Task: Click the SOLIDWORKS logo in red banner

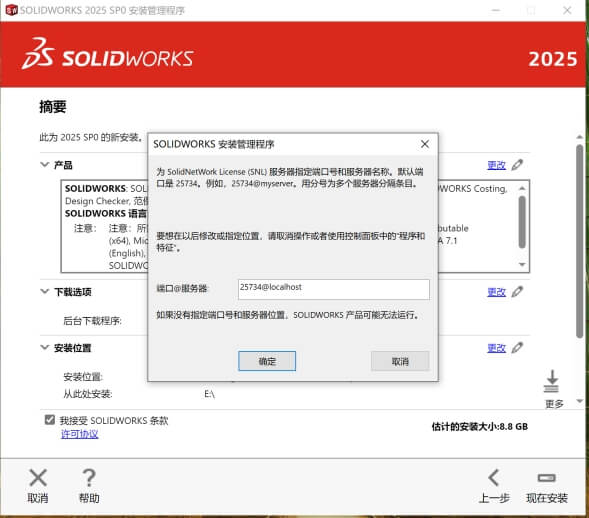Action: point(107,54)
